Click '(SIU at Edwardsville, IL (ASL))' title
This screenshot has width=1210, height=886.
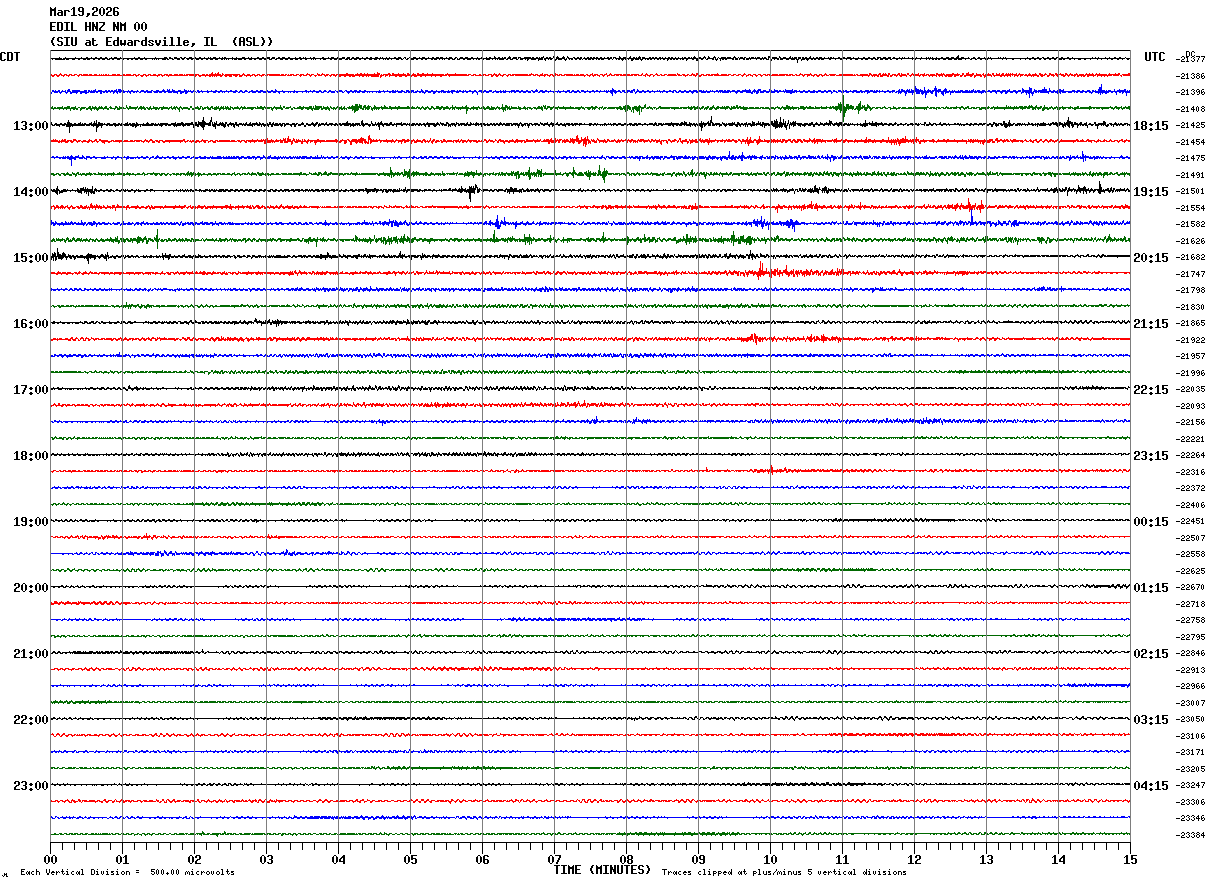click(x=161, y=42)
